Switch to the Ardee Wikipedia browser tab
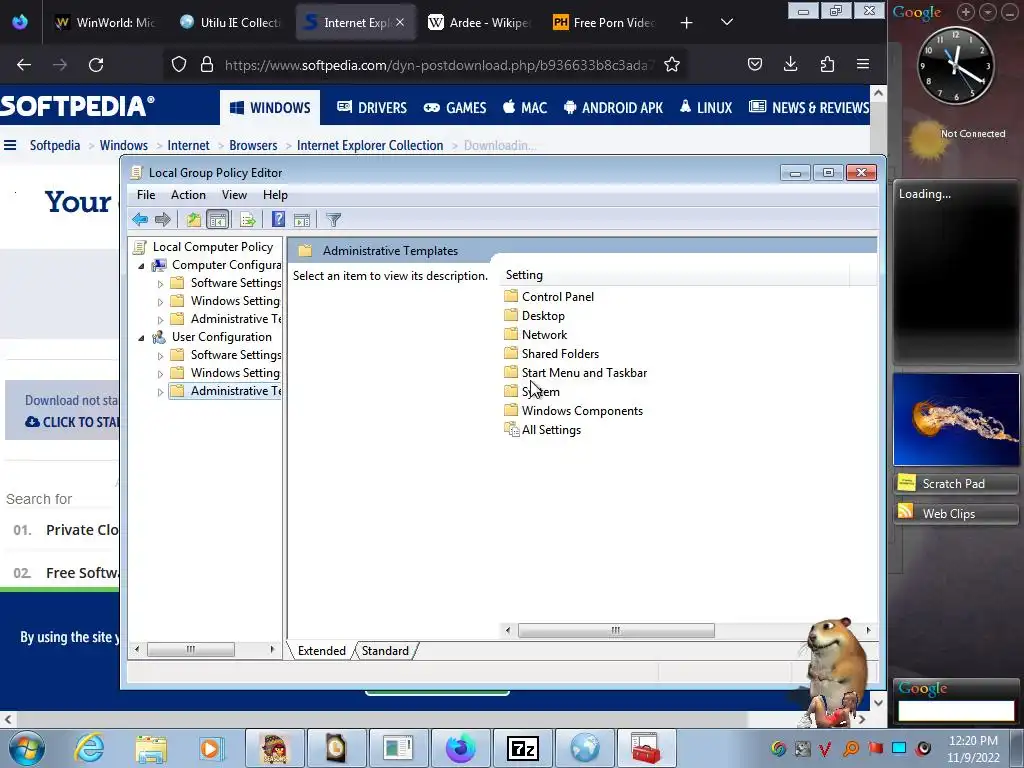The width and height of the screenshot is (1024, 768). (x=481, y=23)
